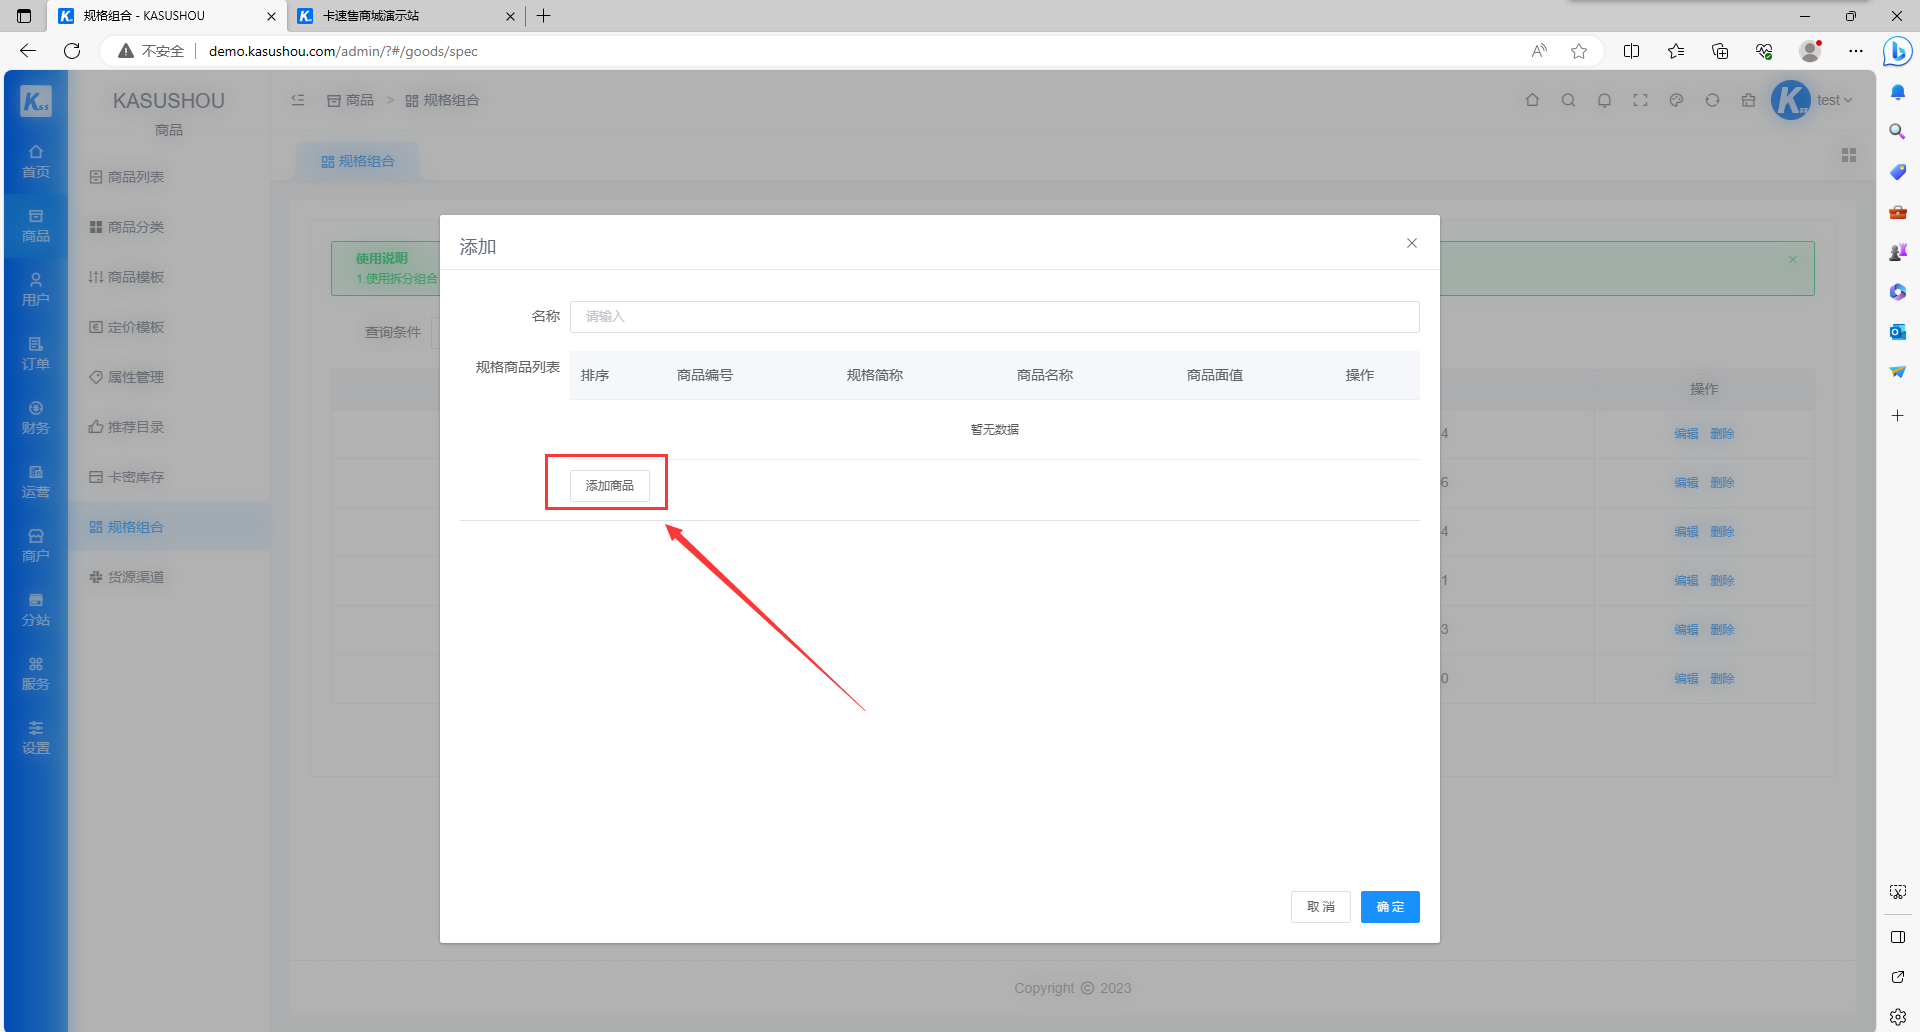Open browser collections icon
The height and width of the screenshot is (1032, 1920).
pos(1720,51)
